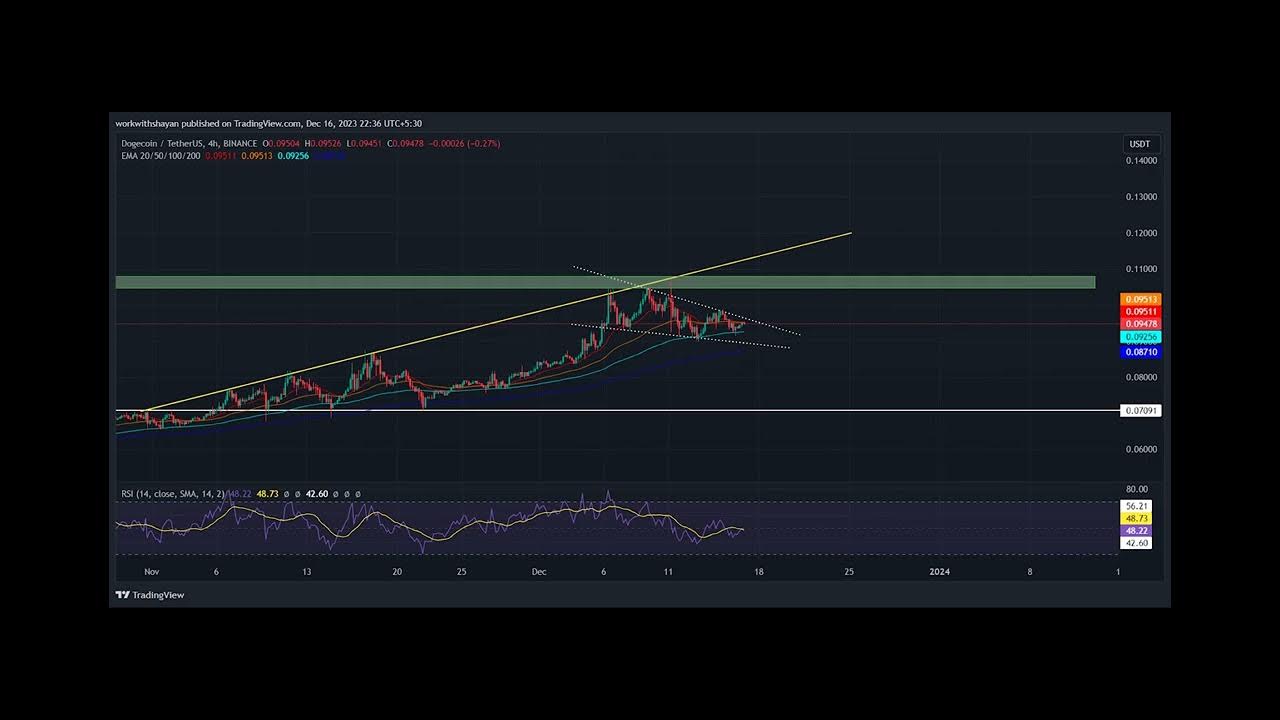
Task: Click the 2024 label on time axis
Action: [939, 572]
